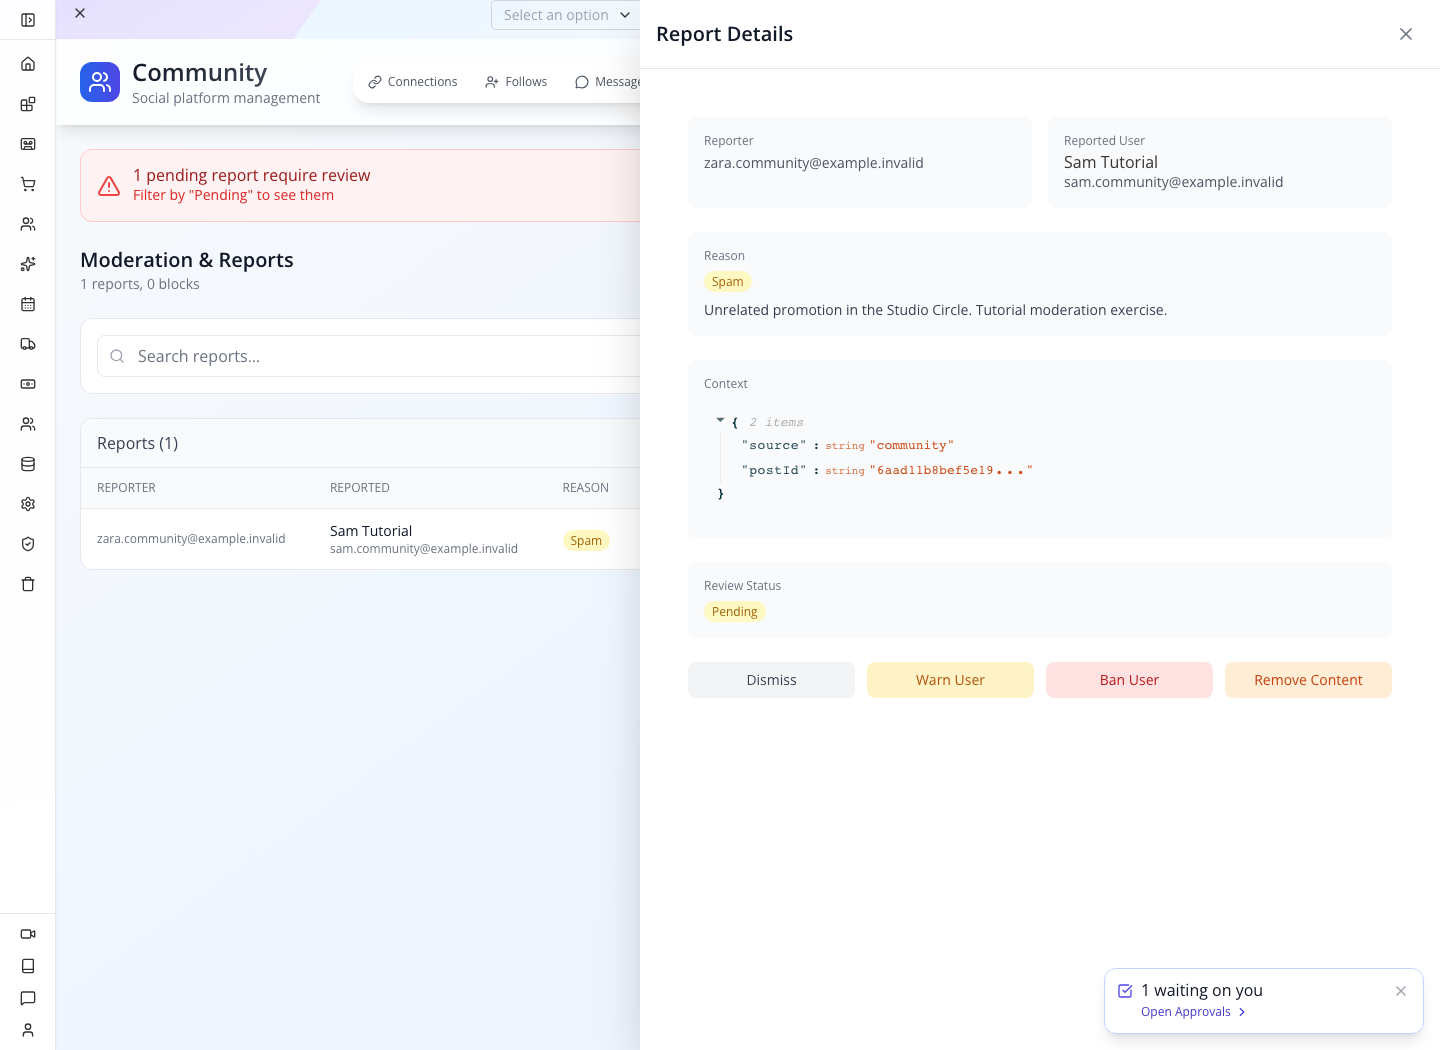Open the ID card sidebar icon

[x=28, y=144]
